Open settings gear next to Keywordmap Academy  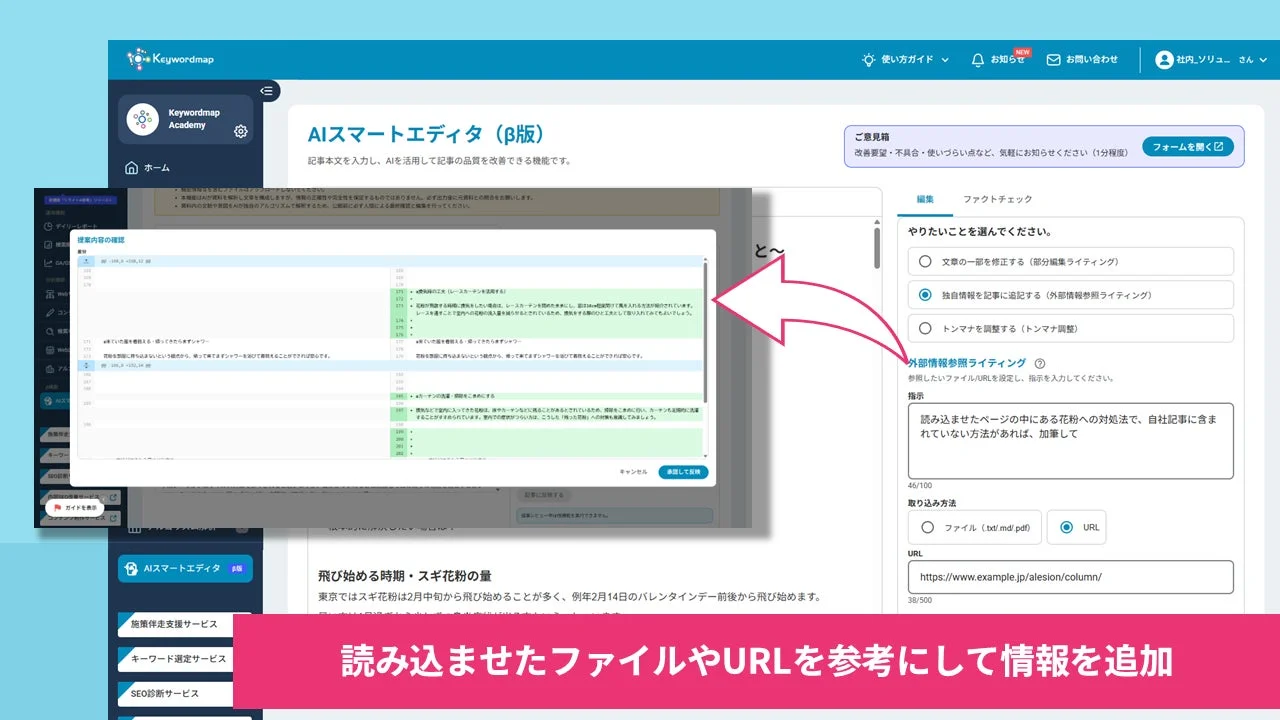click(240, 131)
